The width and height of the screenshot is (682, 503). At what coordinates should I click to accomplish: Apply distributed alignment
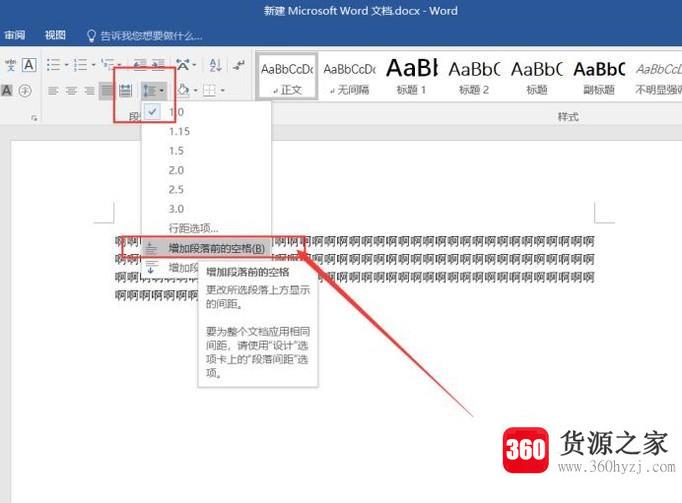[x=126, y=91]
